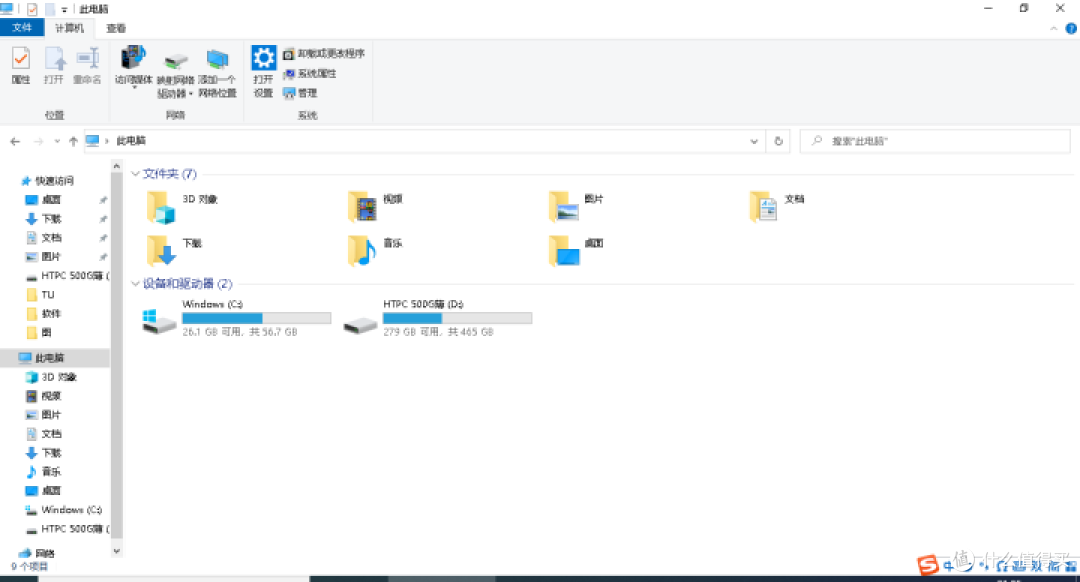The height and width of the screenshot is (582, 1080).
Task: Click 卸载或更改程序 in the ribbon
Action: click(x=324, y=54)
